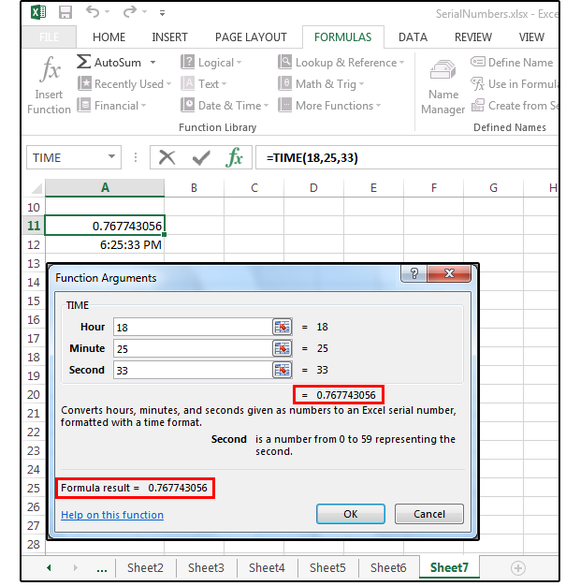This screenshot has width=580, height=586.
Task: Select column B header
Action: pyautogui.click(x=194, y=188)
